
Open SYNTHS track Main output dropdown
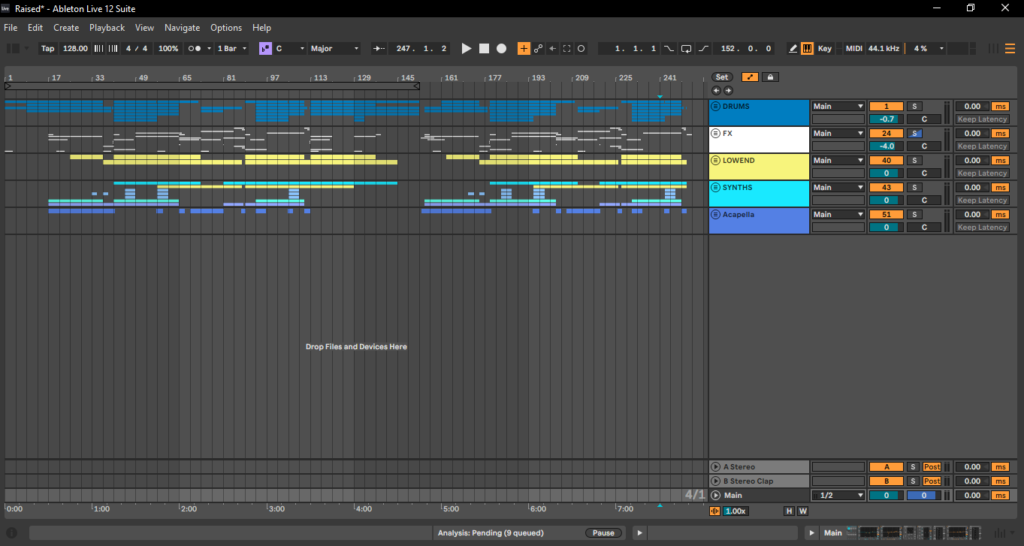(x=837, y=187)
